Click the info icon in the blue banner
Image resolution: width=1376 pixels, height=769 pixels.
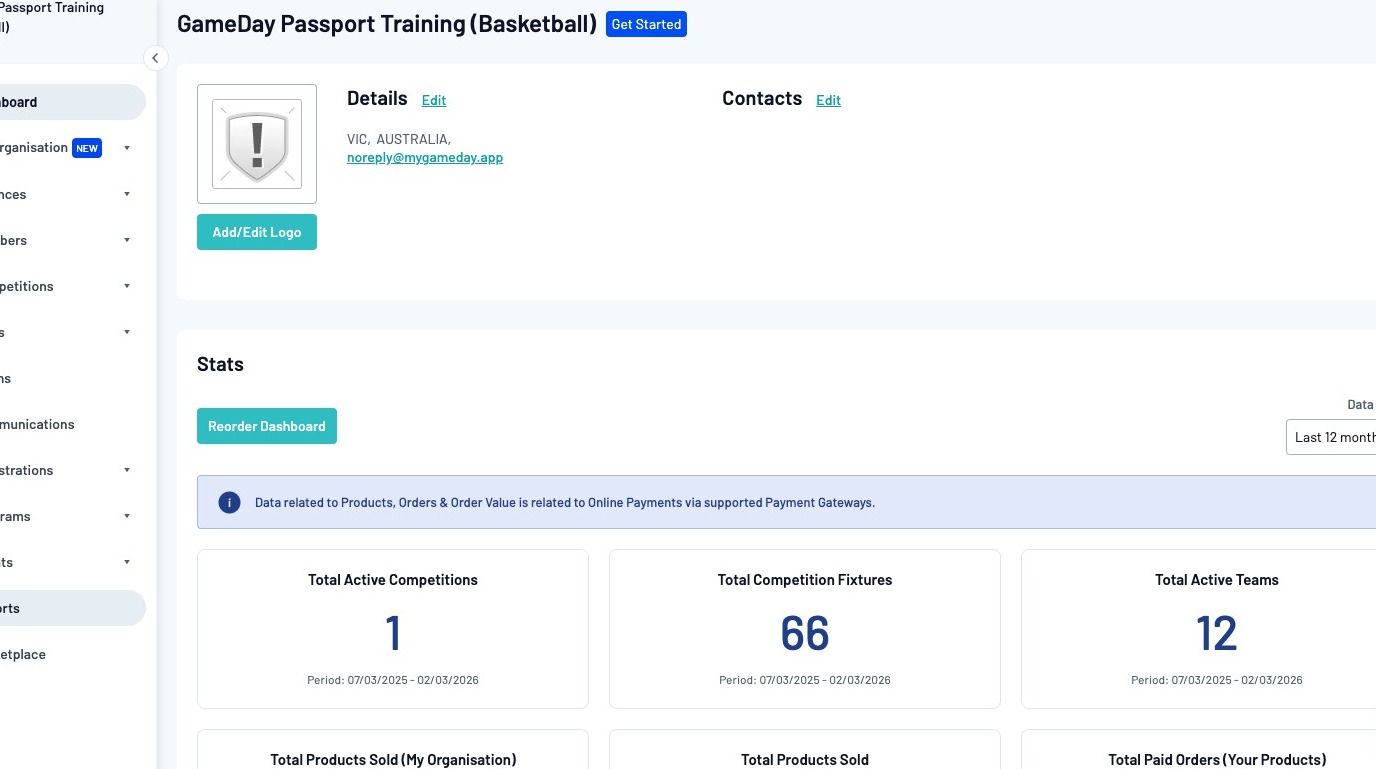229,502
